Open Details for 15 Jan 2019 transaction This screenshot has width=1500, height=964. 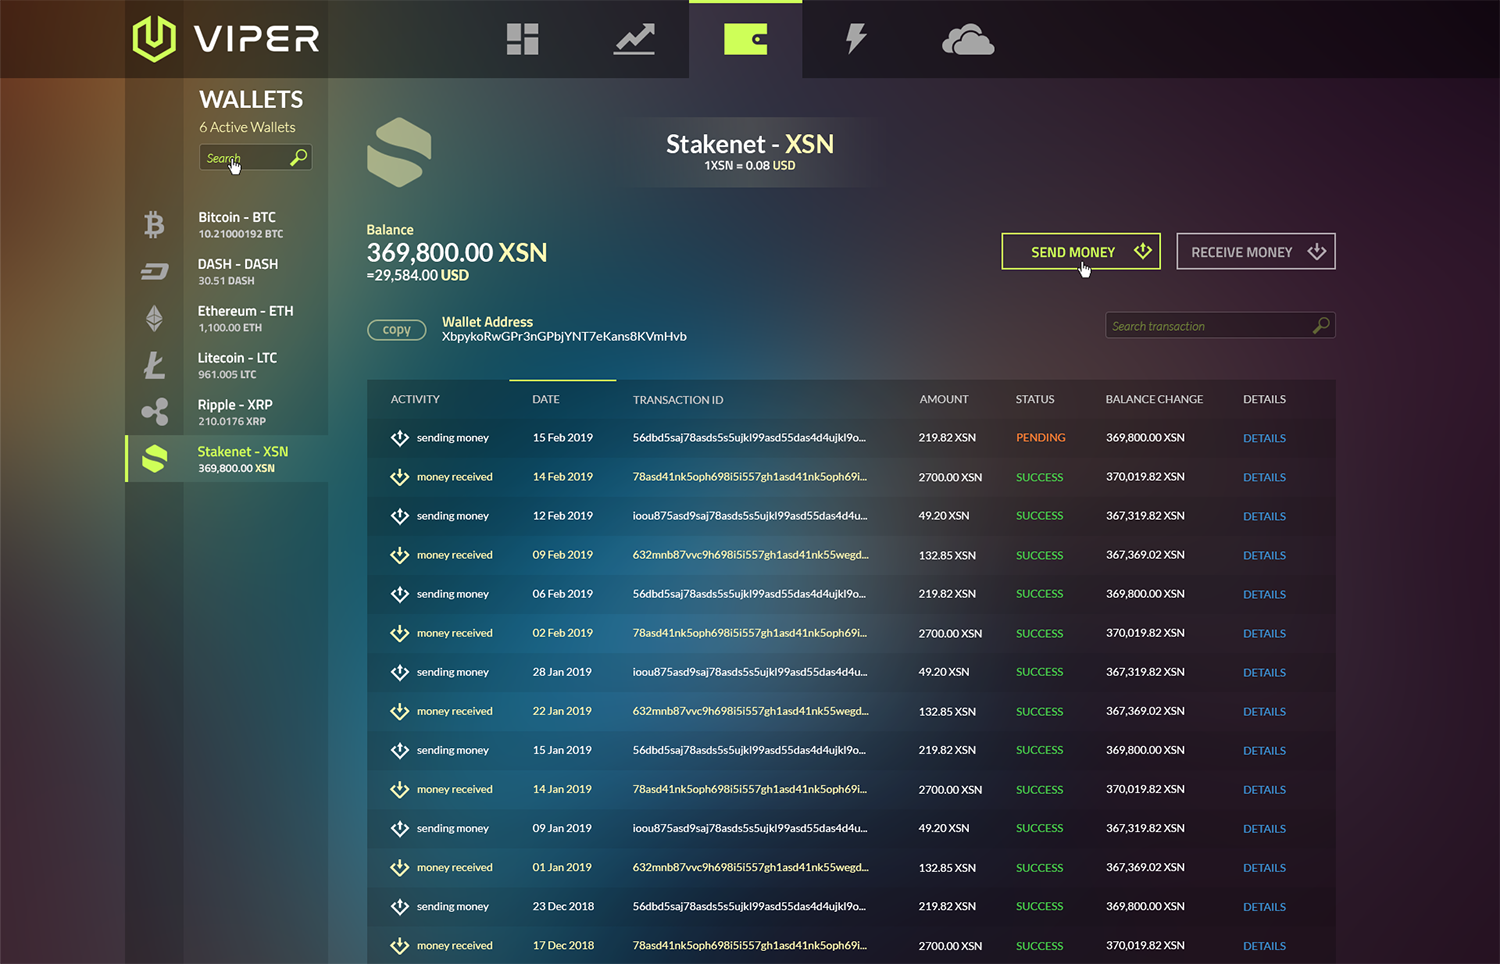pos(1264,750)
